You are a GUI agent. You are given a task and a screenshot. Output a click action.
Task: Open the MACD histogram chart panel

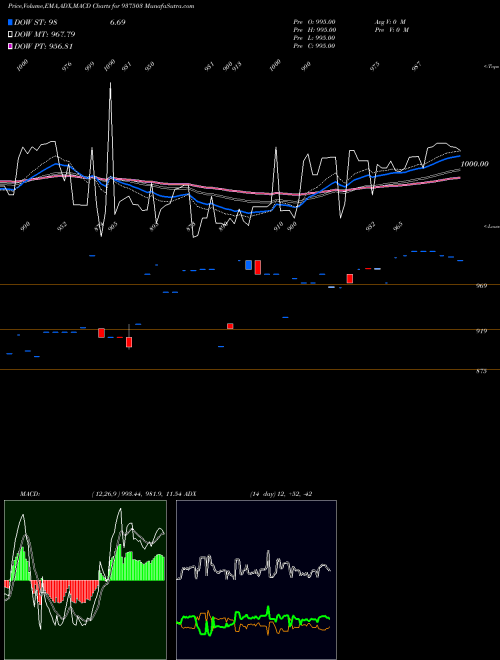pyautogui.click(x=85, y=580)
